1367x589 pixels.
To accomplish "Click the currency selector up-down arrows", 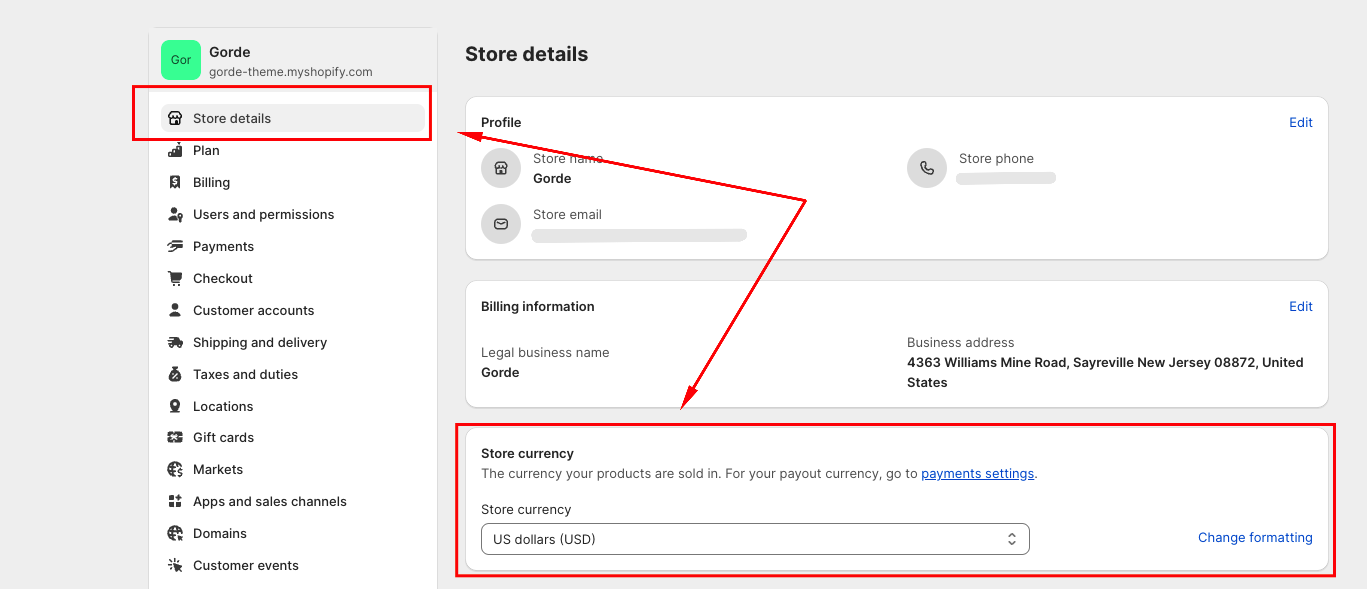I will coord(1011,539).
